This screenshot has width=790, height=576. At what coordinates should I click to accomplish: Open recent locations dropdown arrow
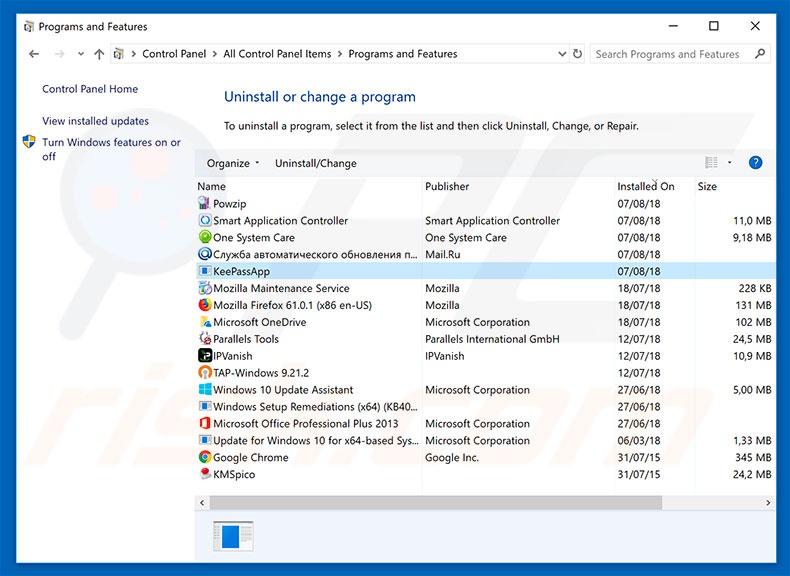click(81, 53)
